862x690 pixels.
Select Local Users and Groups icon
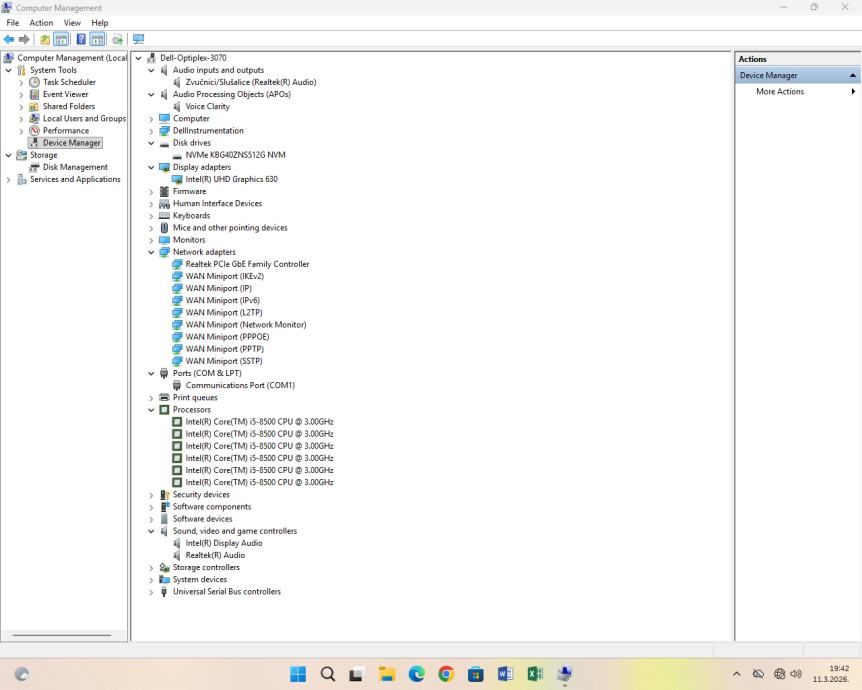35,118
